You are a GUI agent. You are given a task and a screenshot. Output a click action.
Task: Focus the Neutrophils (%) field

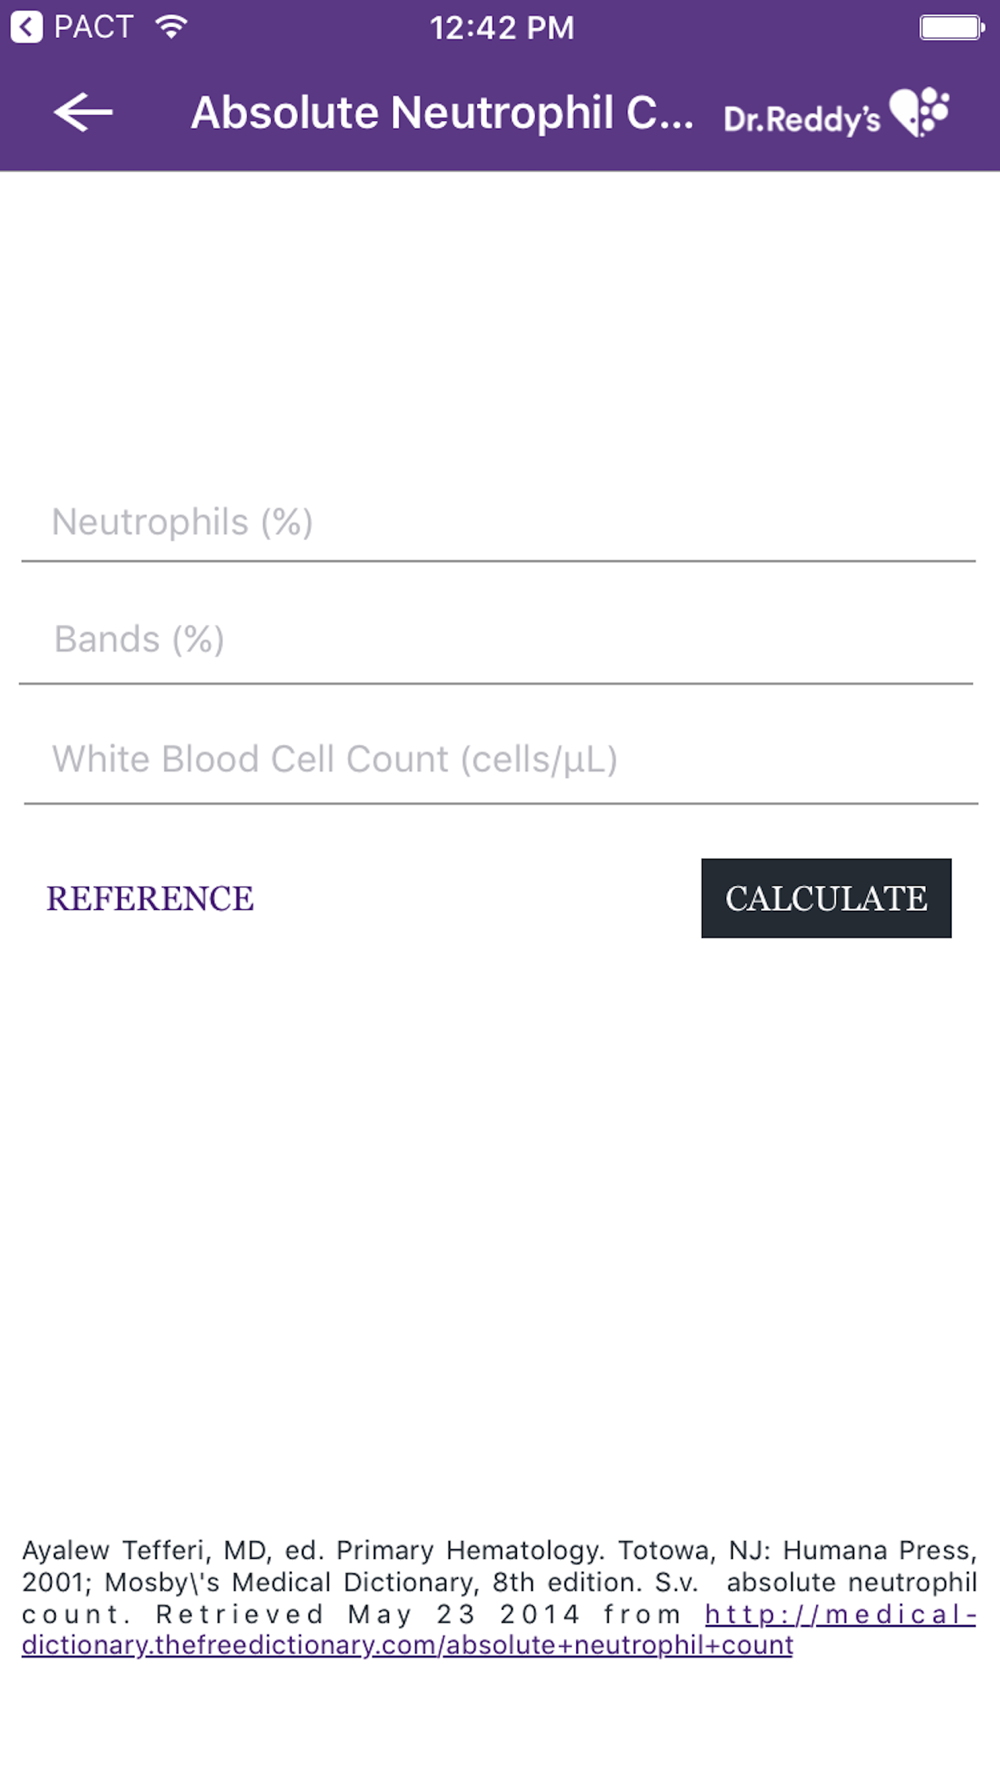(498, 523)
